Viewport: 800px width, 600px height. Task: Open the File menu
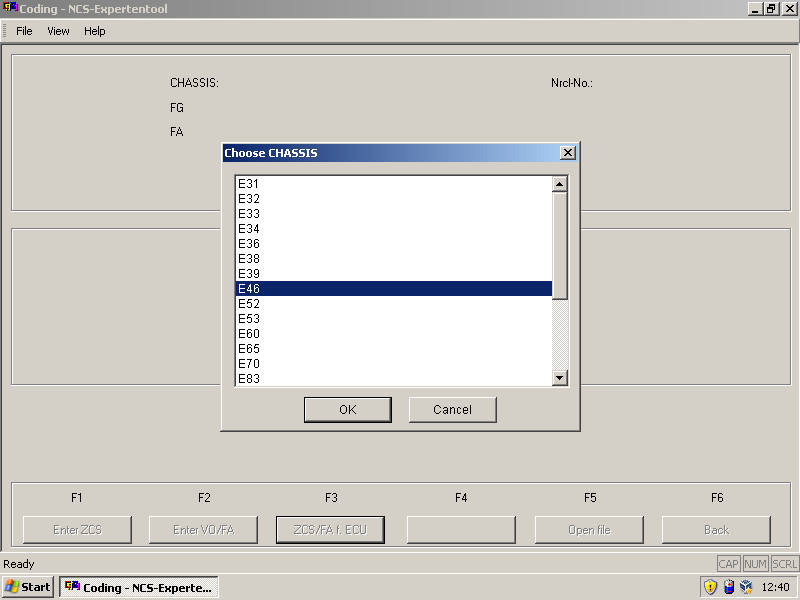click(x=24, y=31)
